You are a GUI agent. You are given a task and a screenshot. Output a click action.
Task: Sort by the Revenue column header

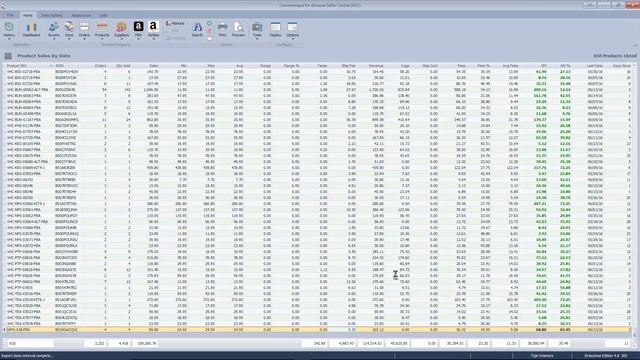(x=372, y=66)
